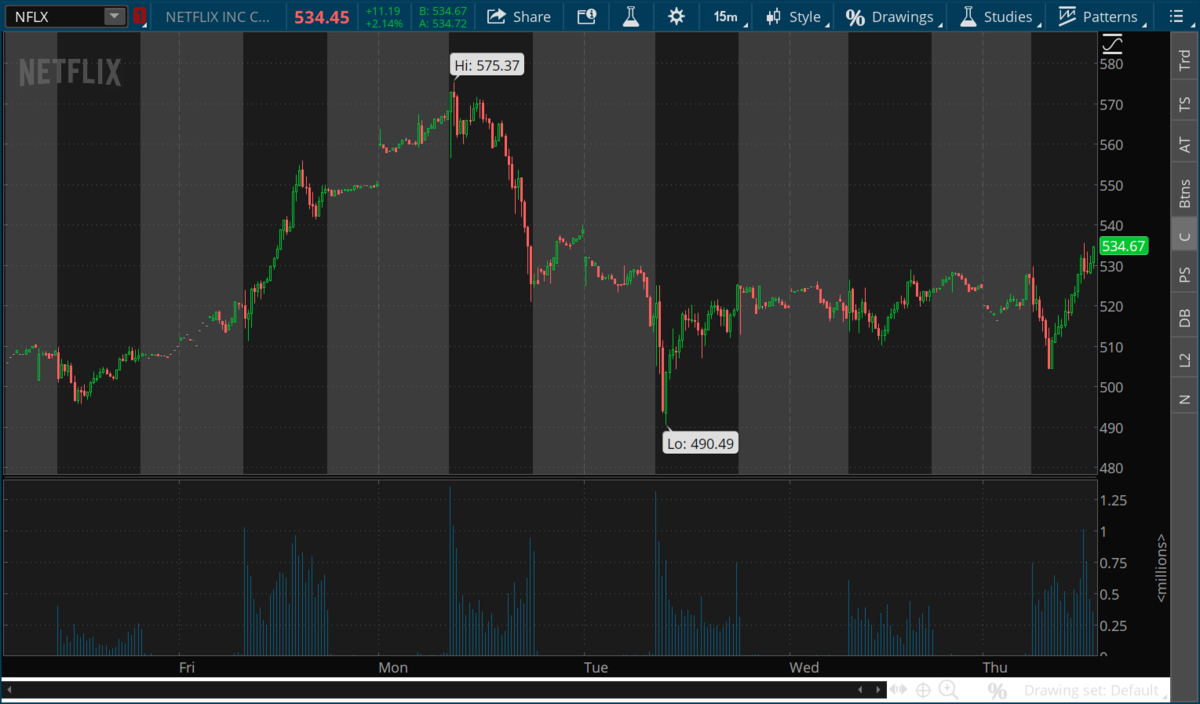Click the Mon date label on time axis
The image size is (1200, 704).
(x=394, y=667)
